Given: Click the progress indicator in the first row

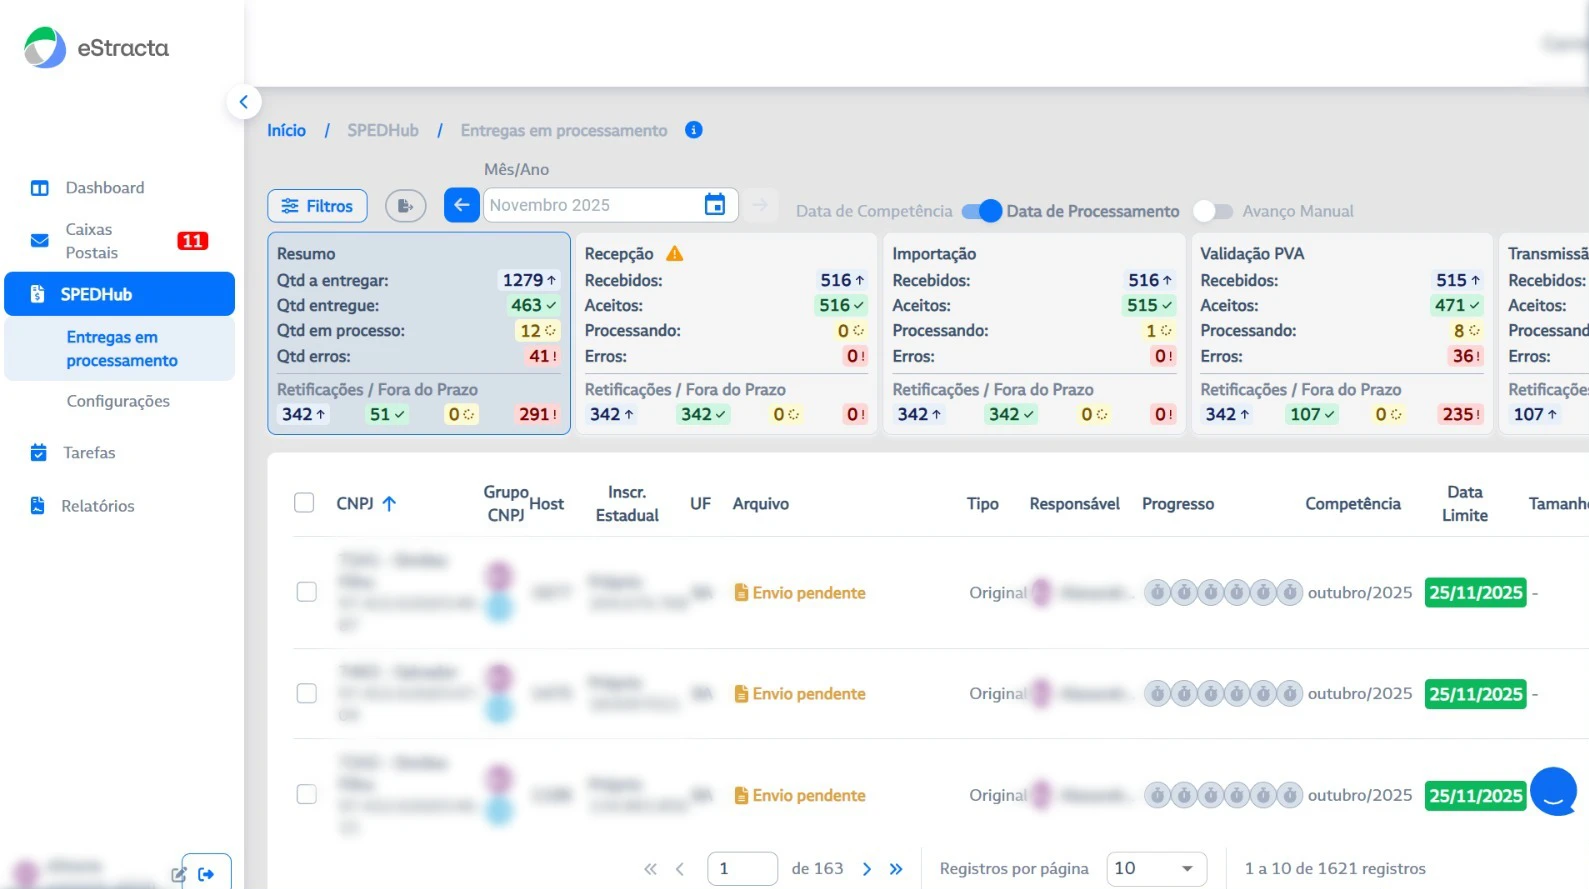Looking at the screenshot, I should [1222, 593].
